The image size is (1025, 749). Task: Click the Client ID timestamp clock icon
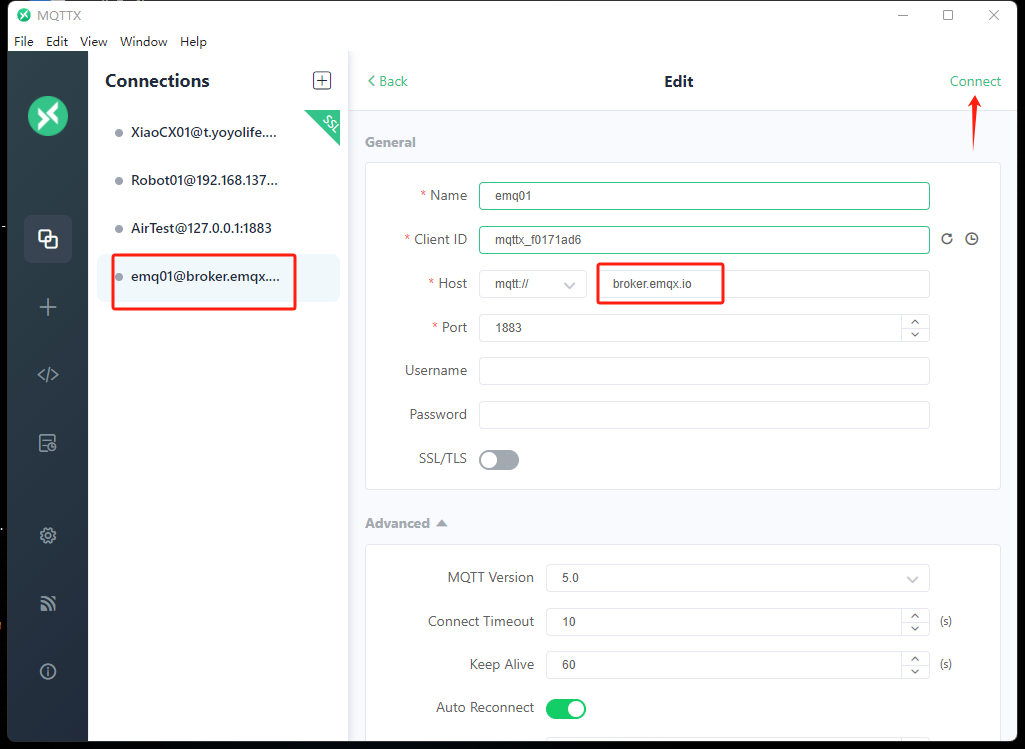[x=972, y=239]
